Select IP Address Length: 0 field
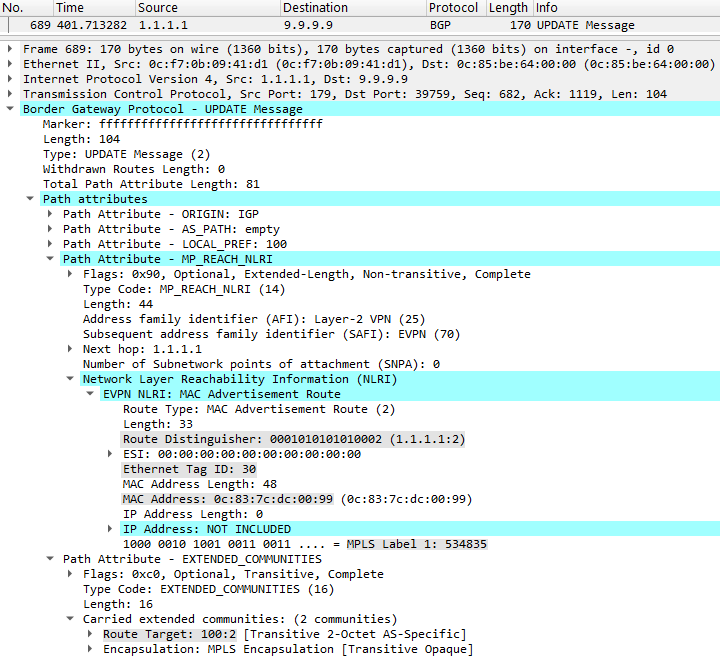 coord(193,514)
